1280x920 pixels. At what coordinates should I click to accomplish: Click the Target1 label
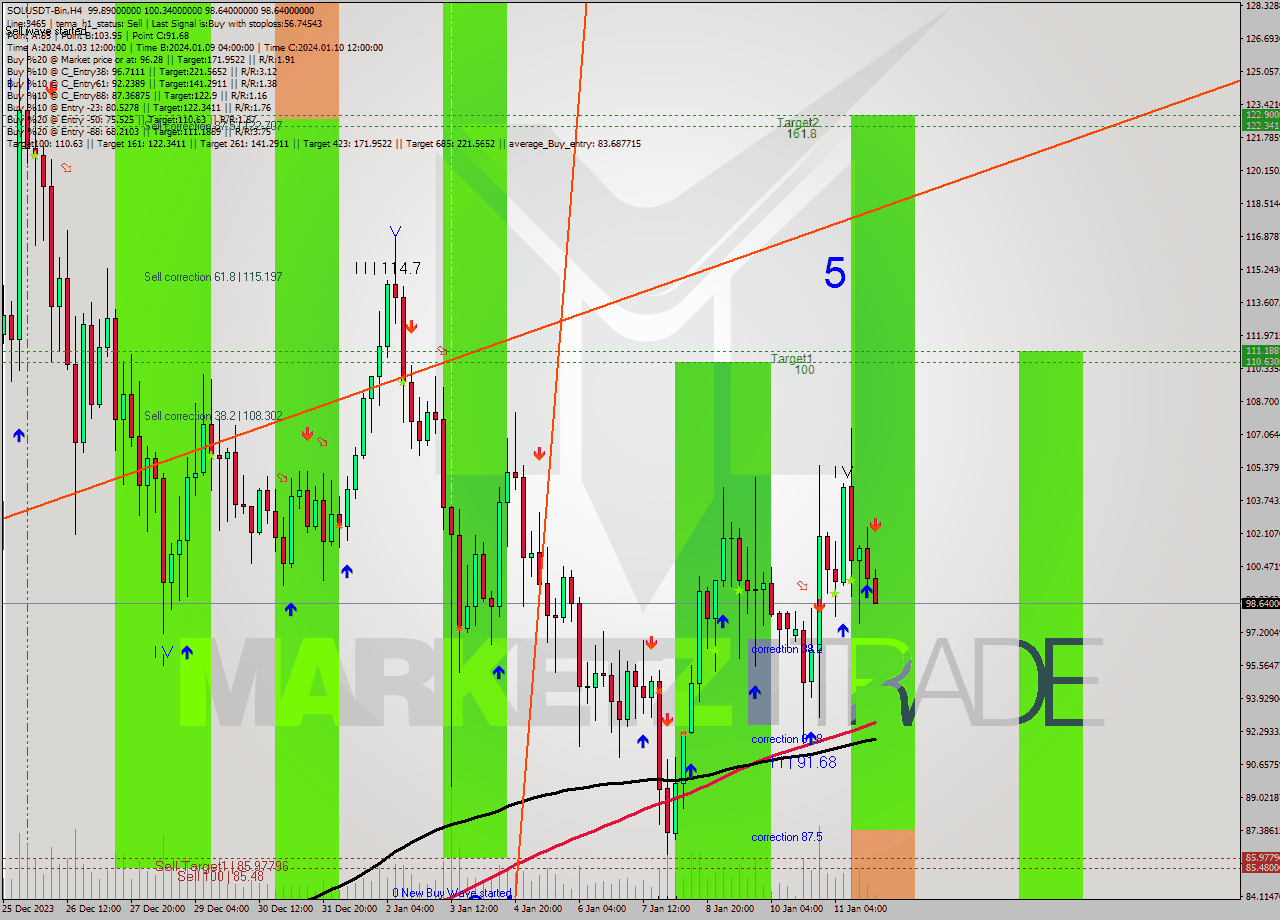792,358
